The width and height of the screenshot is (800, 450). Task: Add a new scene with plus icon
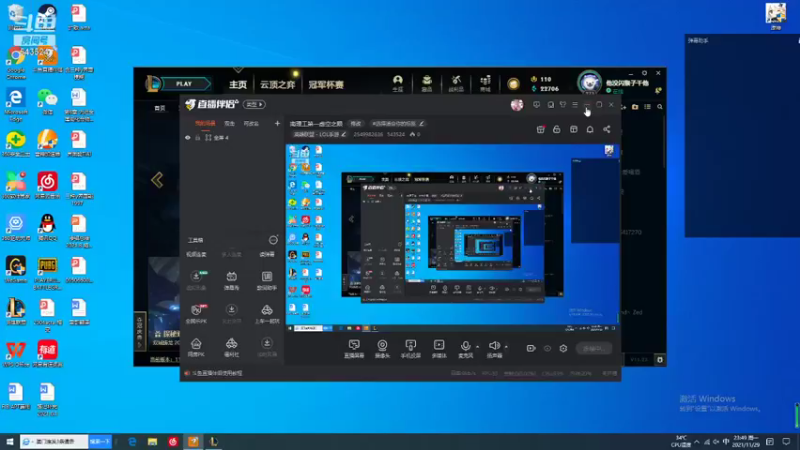click(277, 123)
